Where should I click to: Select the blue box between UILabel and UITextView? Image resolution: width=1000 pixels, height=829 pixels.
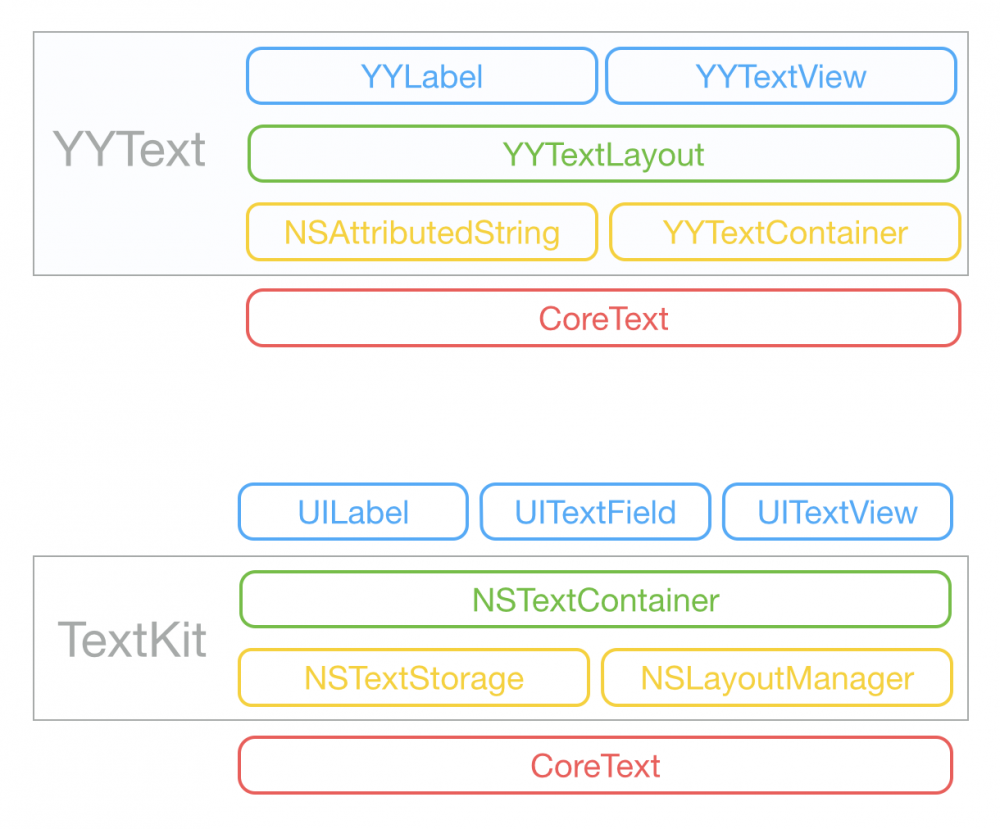pos(595,512)
